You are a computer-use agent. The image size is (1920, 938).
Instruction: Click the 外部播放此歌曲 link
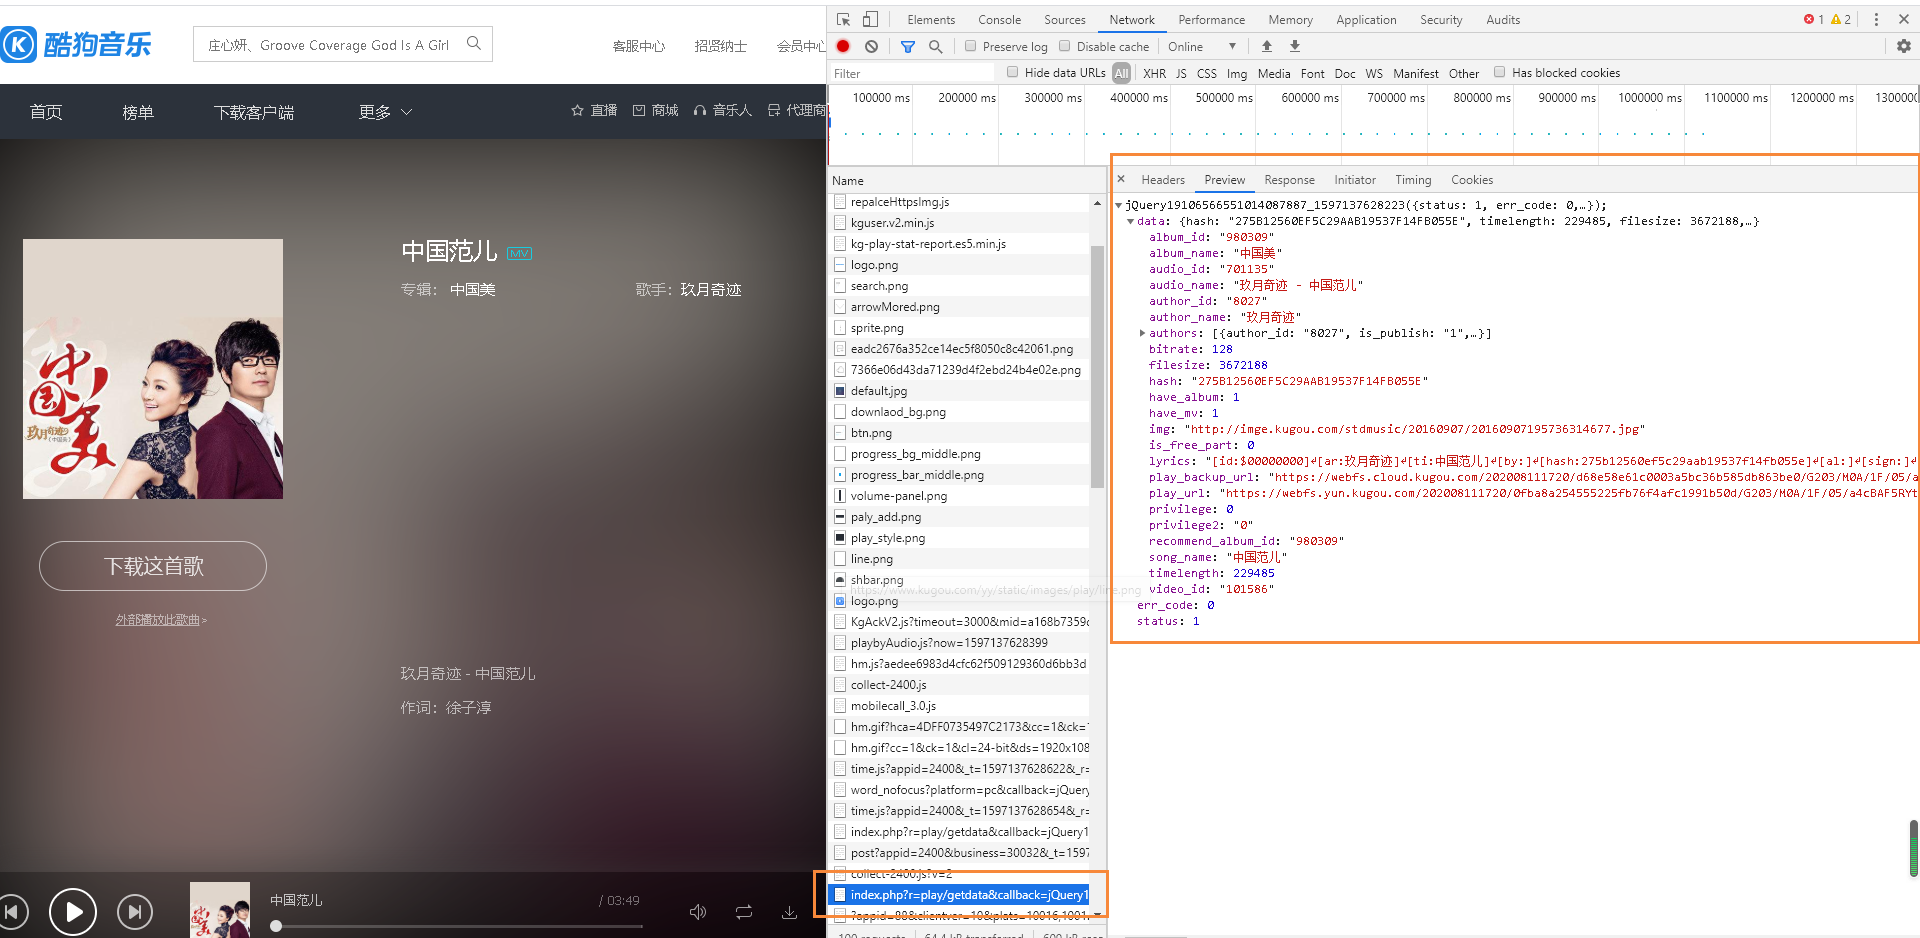point(160,620)
